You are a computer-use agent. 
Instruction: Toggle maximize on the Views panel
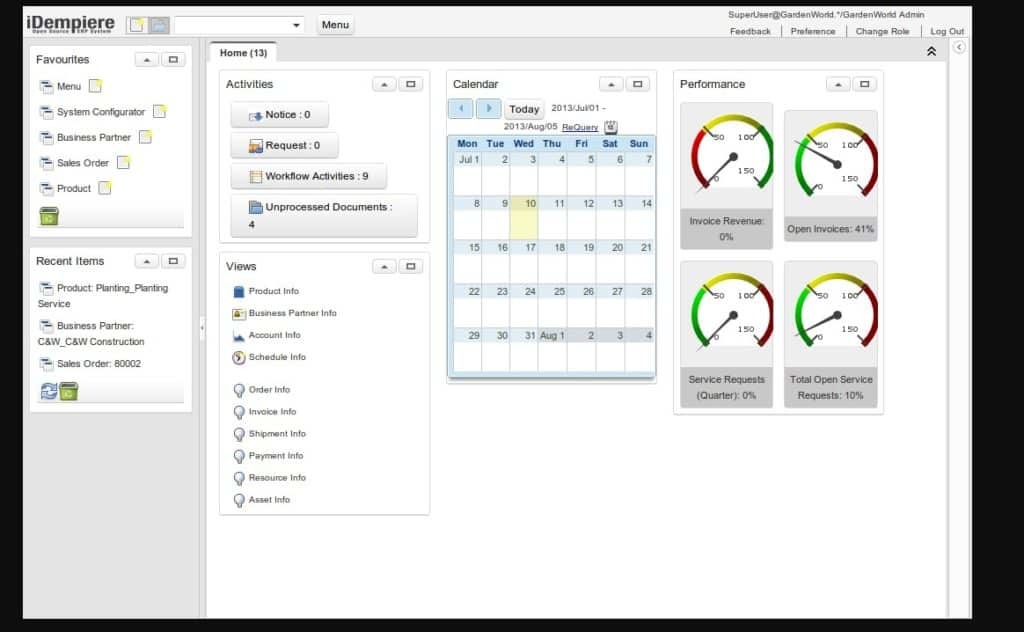(x=410, y=267)
